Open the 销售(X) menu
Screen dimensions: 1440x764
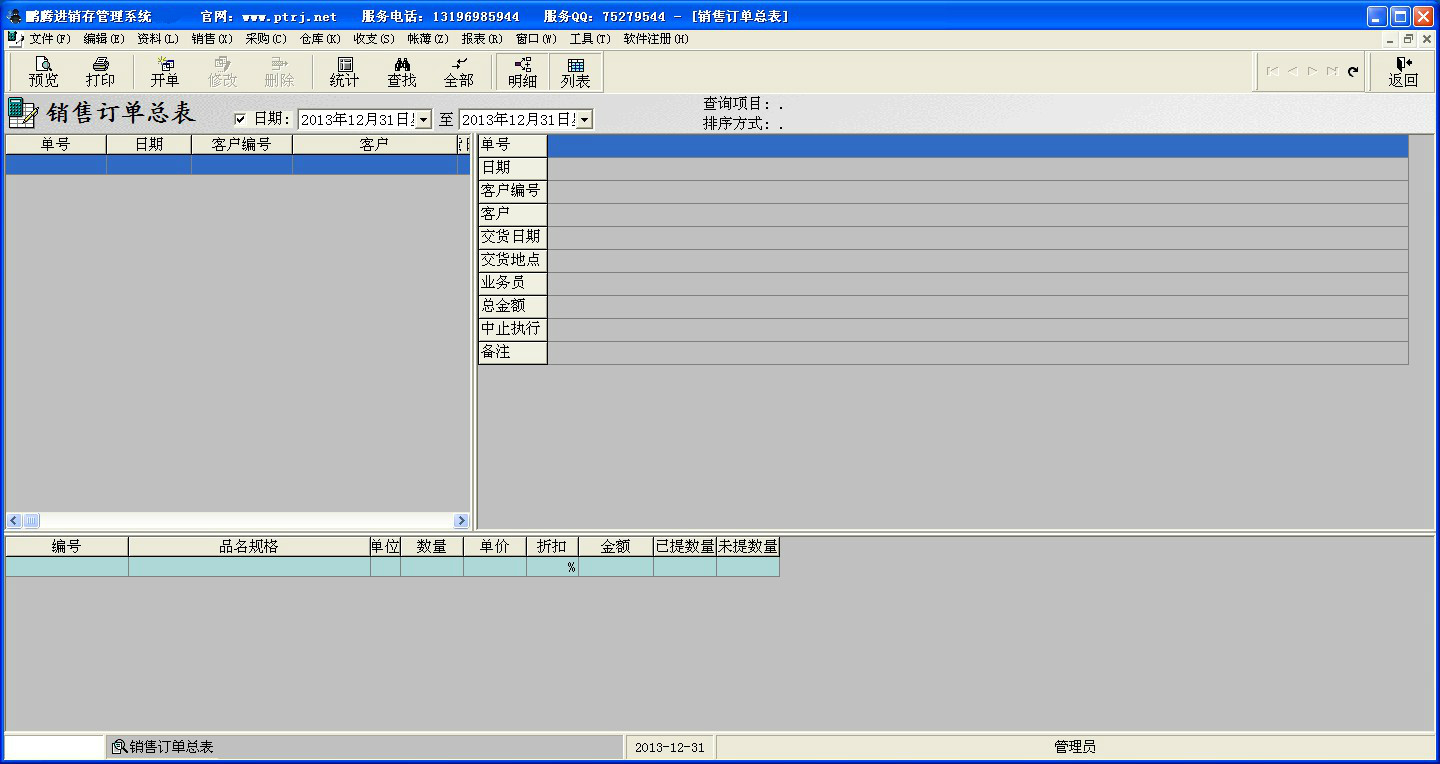[x=212, y=39]
